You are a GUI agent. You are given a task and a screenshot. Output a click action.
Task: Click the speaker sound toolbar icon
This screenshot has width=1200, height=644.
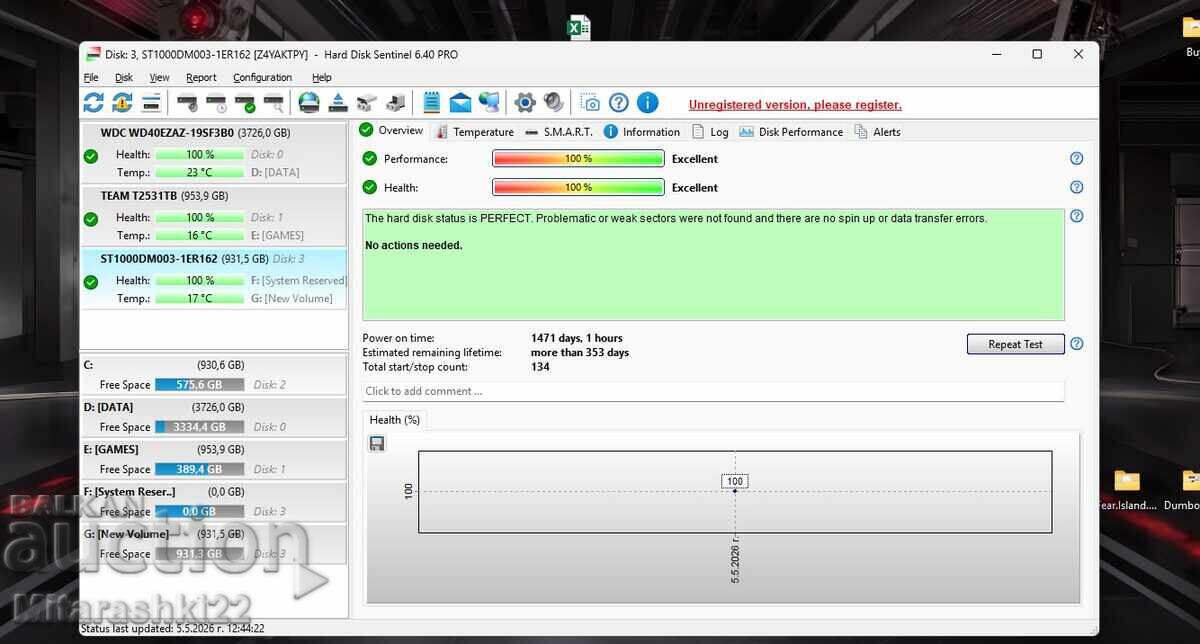(553, 102)
